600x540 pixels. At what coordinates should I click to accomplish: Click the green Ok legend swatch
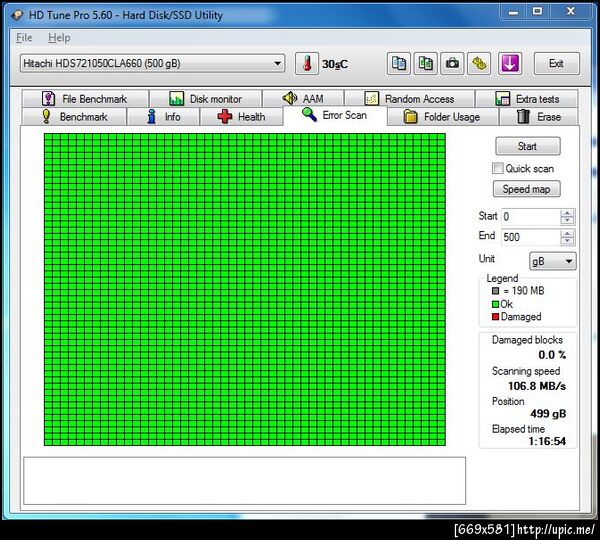point(496,305)
